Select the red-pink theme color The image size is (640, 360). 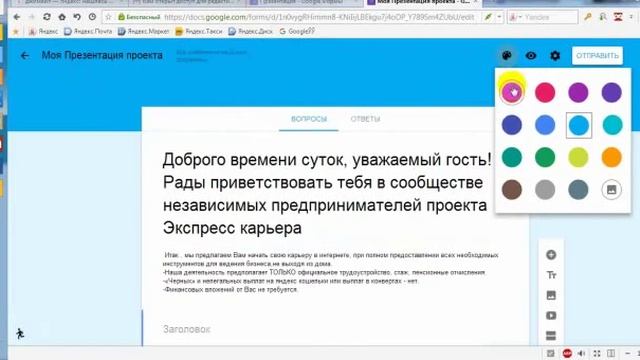(545, 92)
